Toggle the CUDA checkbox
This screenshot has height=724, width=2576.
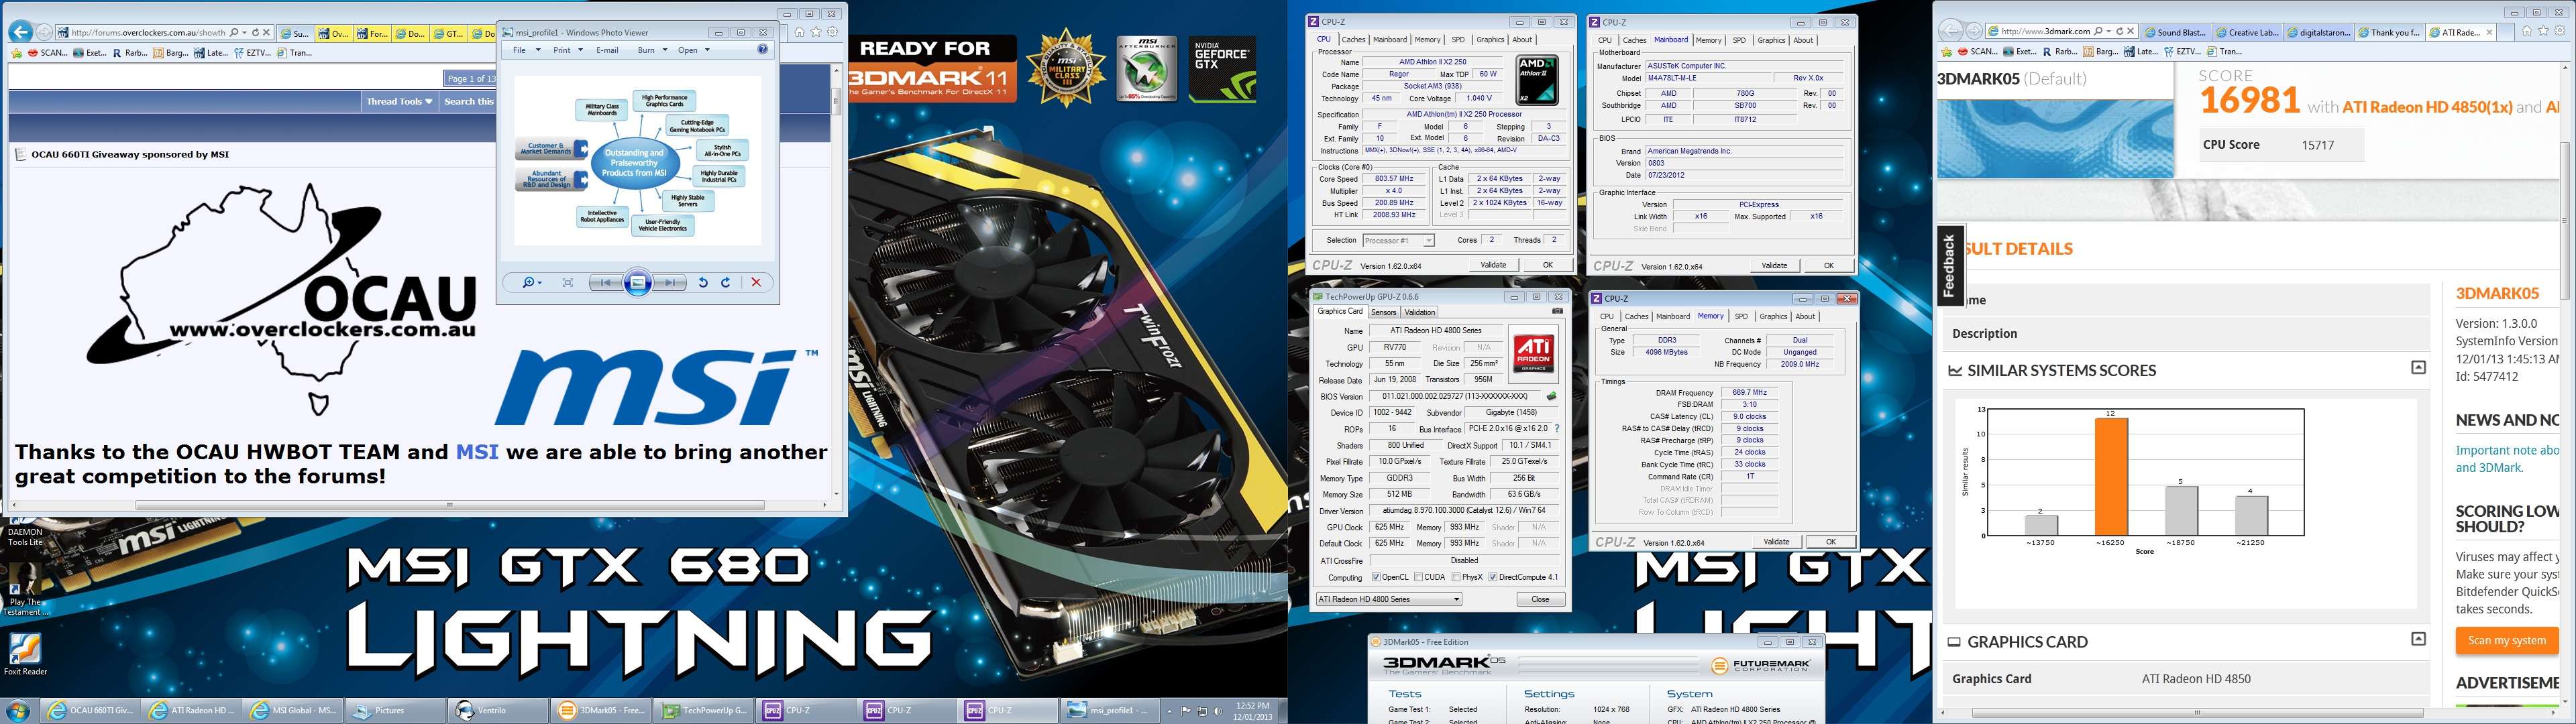[x=1419, y=577]
